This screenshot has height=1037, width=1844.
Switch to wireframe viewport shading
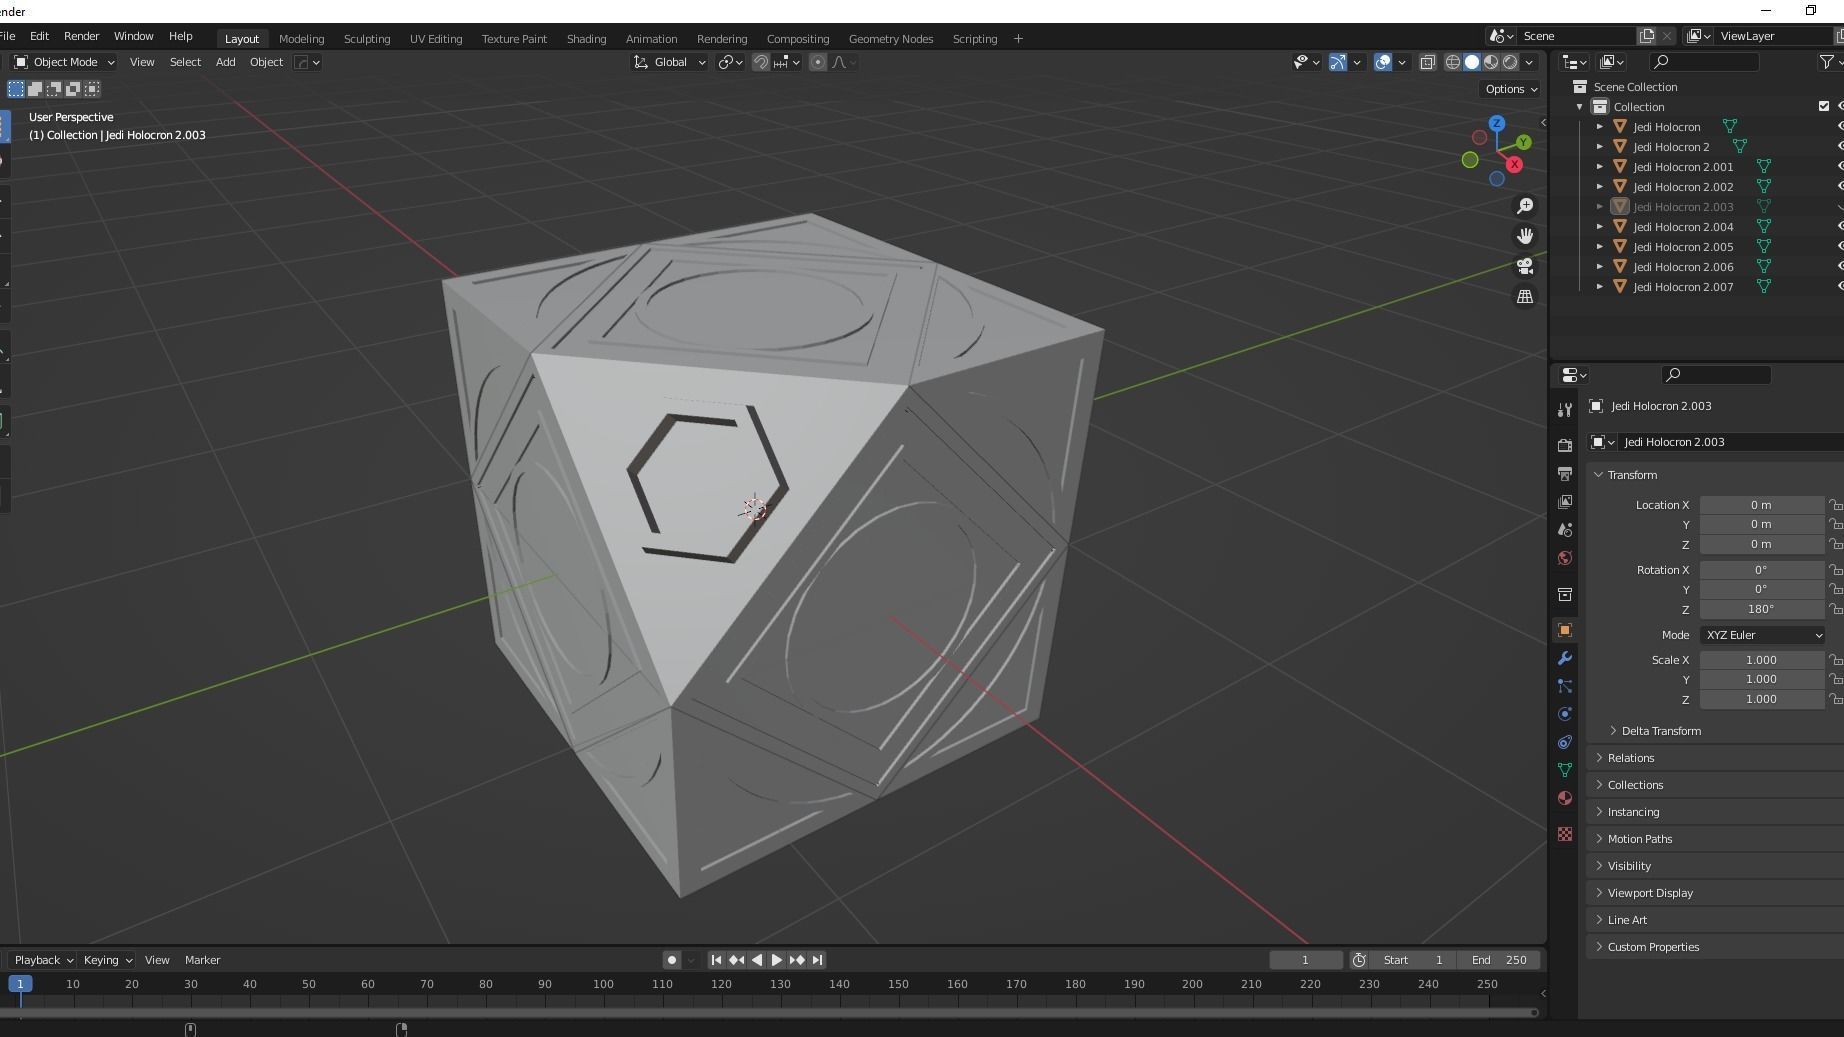pyautogui.click(x=1453, y=62)
